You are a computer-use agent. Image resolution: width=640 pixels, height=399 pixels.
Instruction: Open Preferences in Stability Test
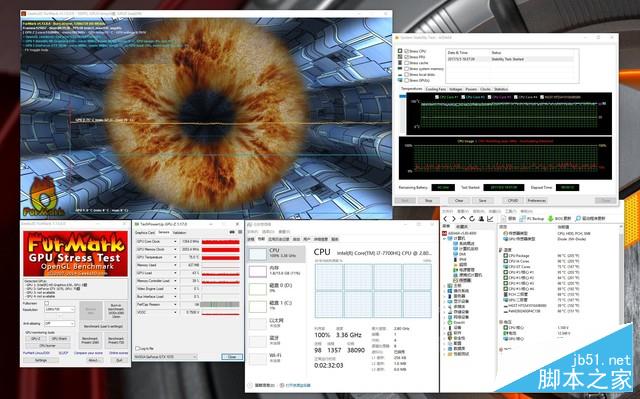pyautogui.click(x=536, y=201)
